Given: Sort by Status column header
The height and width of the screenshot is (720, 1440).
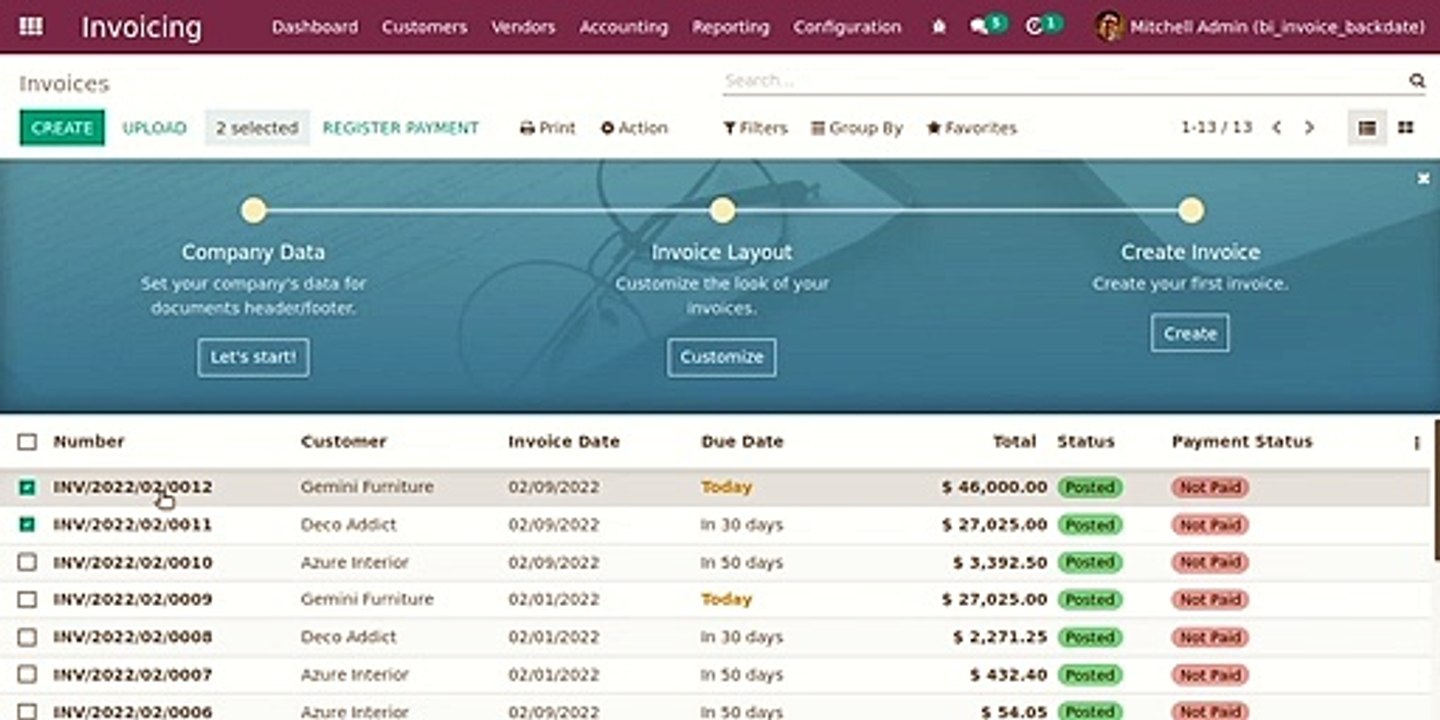Looking at the screenshot, I should [x=1086, y=442].
